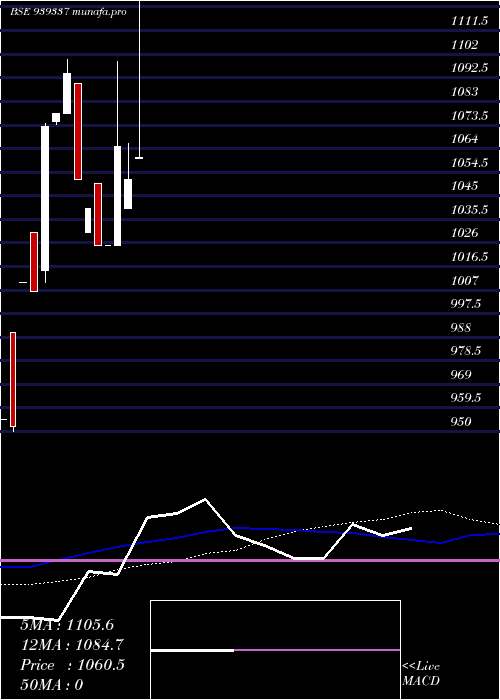The image size is (500, 700).
Task: Click the 5MA : 1105.6 readout
Action: tap(67, 625)
